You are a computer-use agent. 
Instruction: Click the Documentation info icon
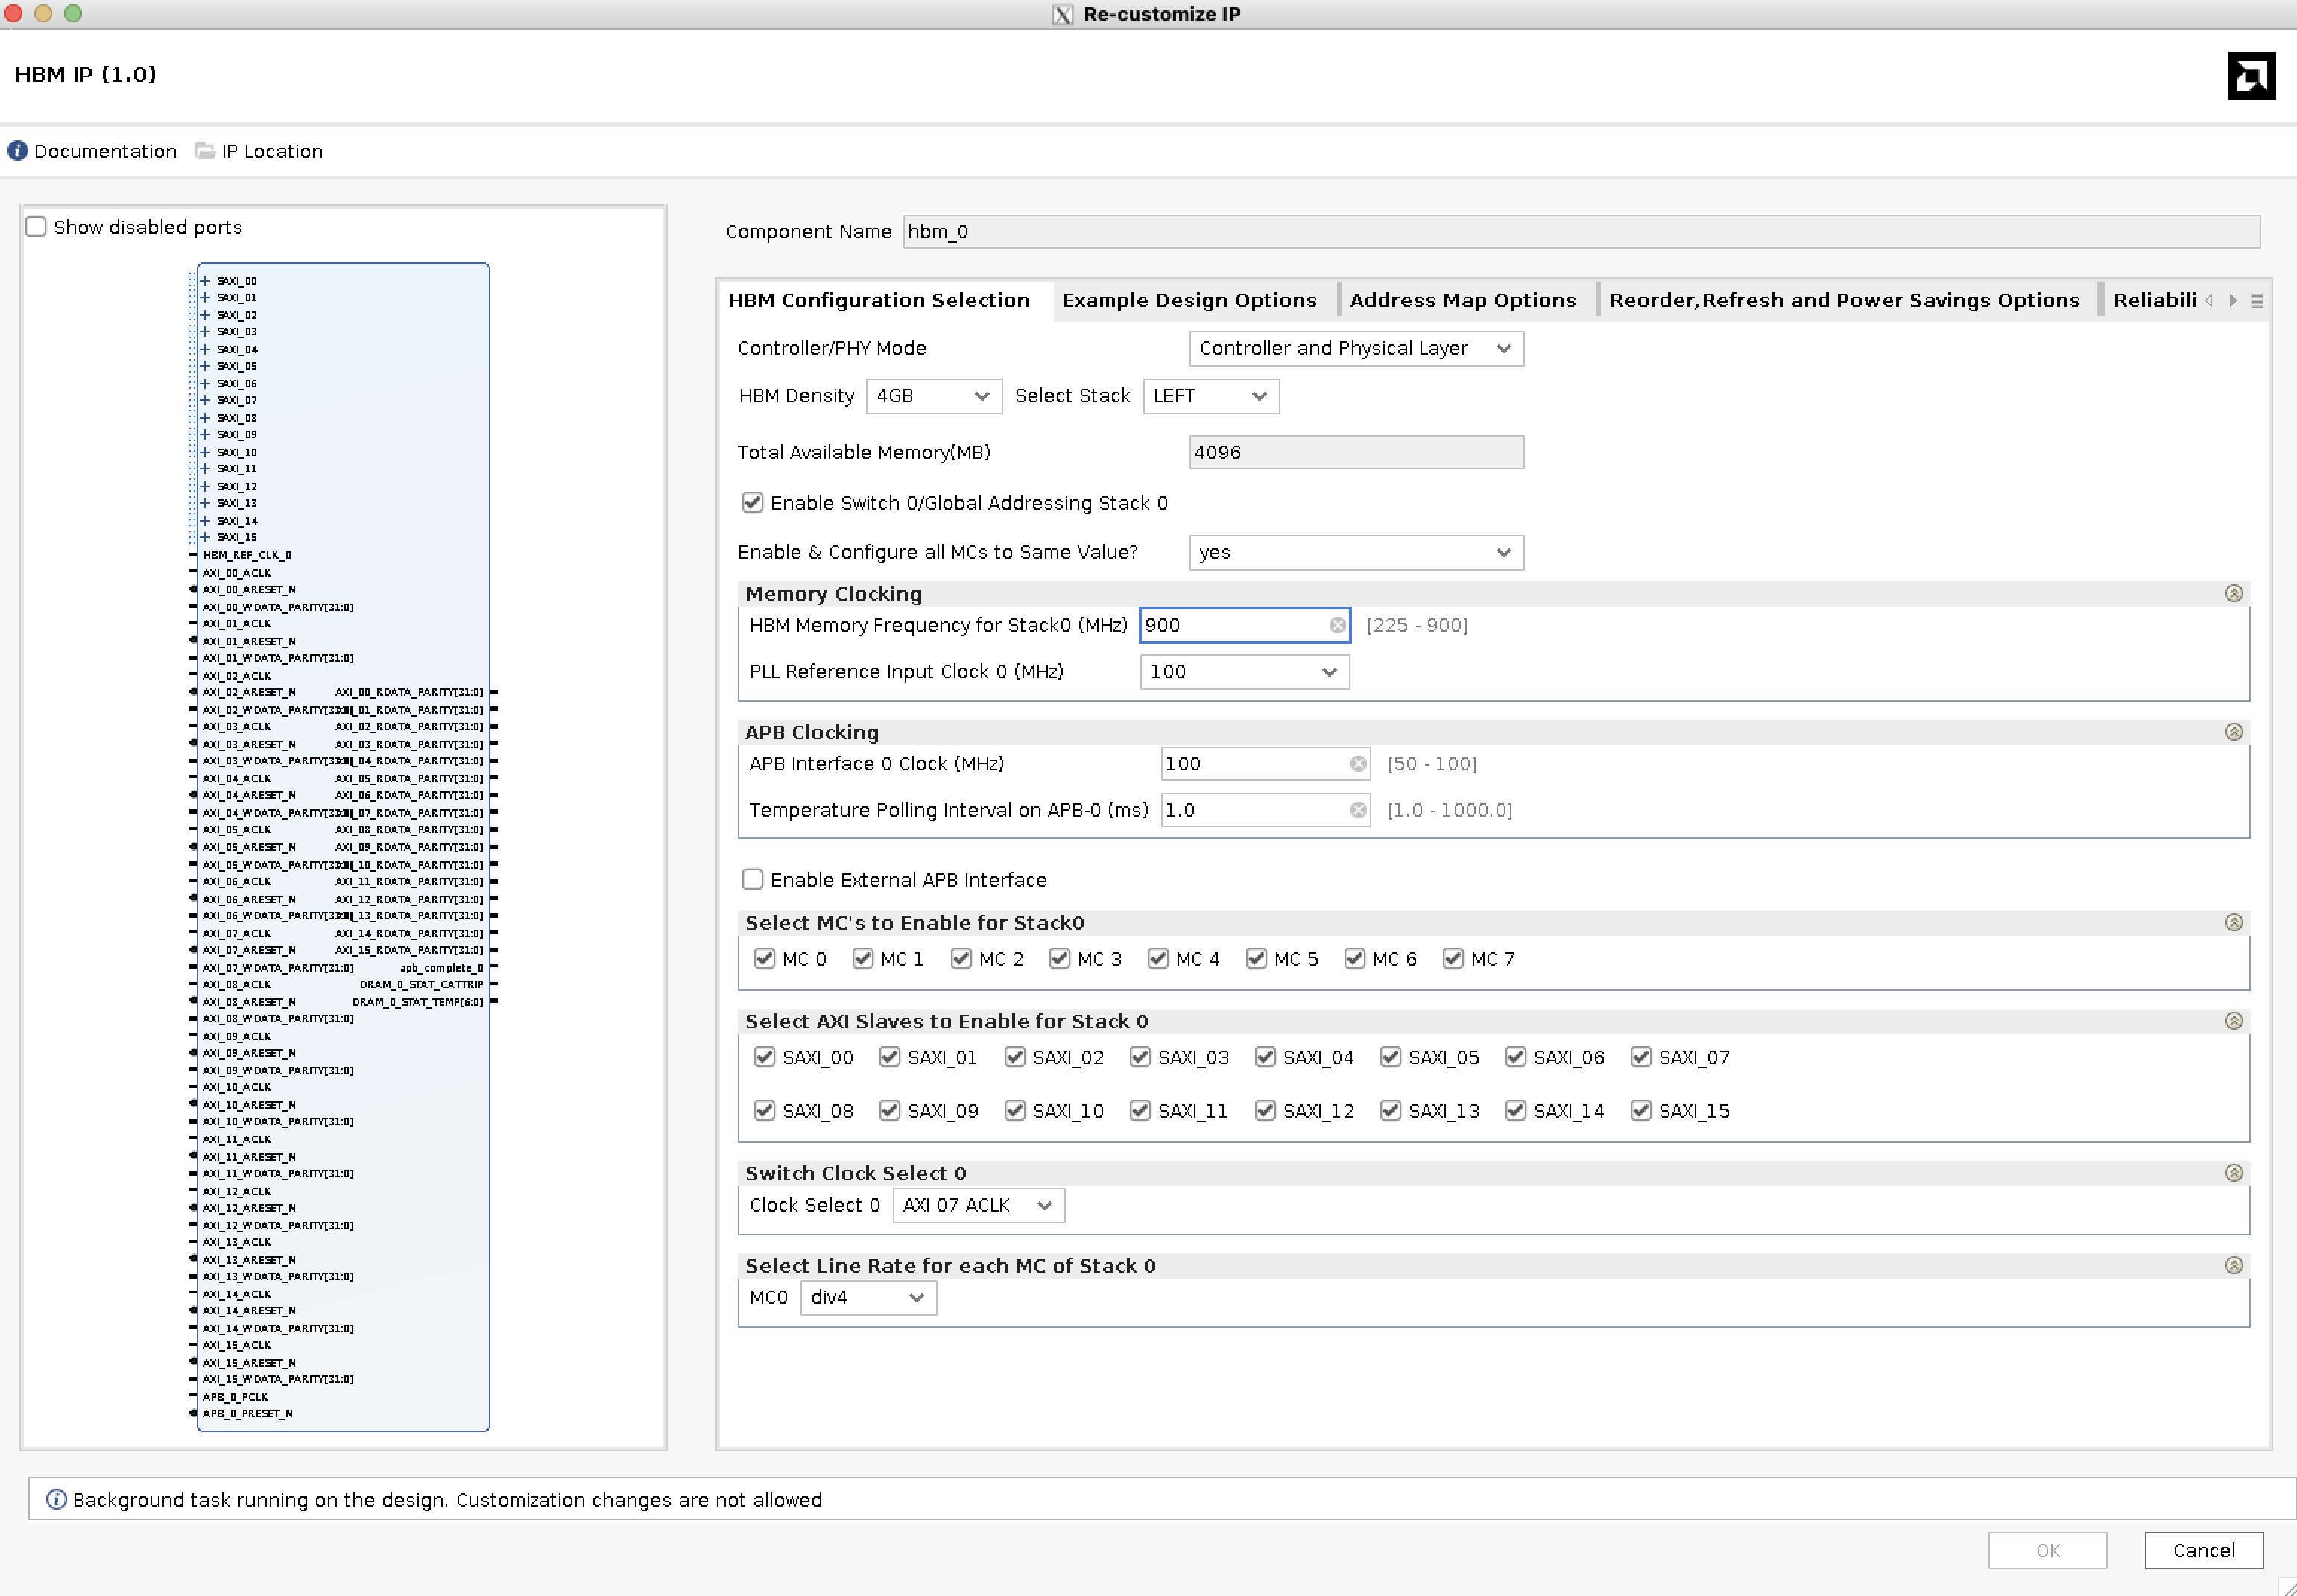tap(18, 151)
